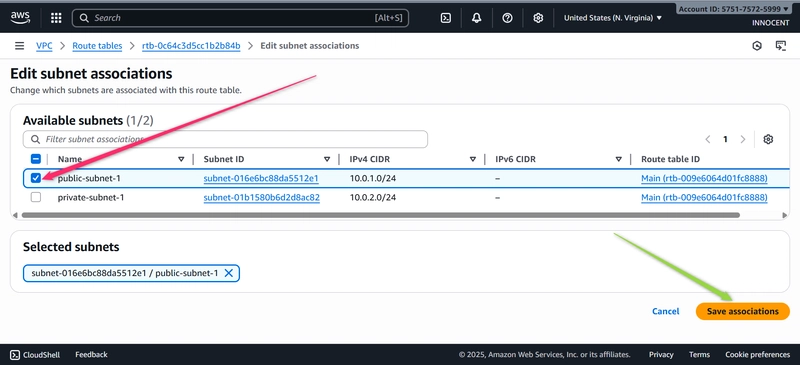Sort by IPv4 CIDR column arrow
The image size is (800, 365).
pos(472,159)
